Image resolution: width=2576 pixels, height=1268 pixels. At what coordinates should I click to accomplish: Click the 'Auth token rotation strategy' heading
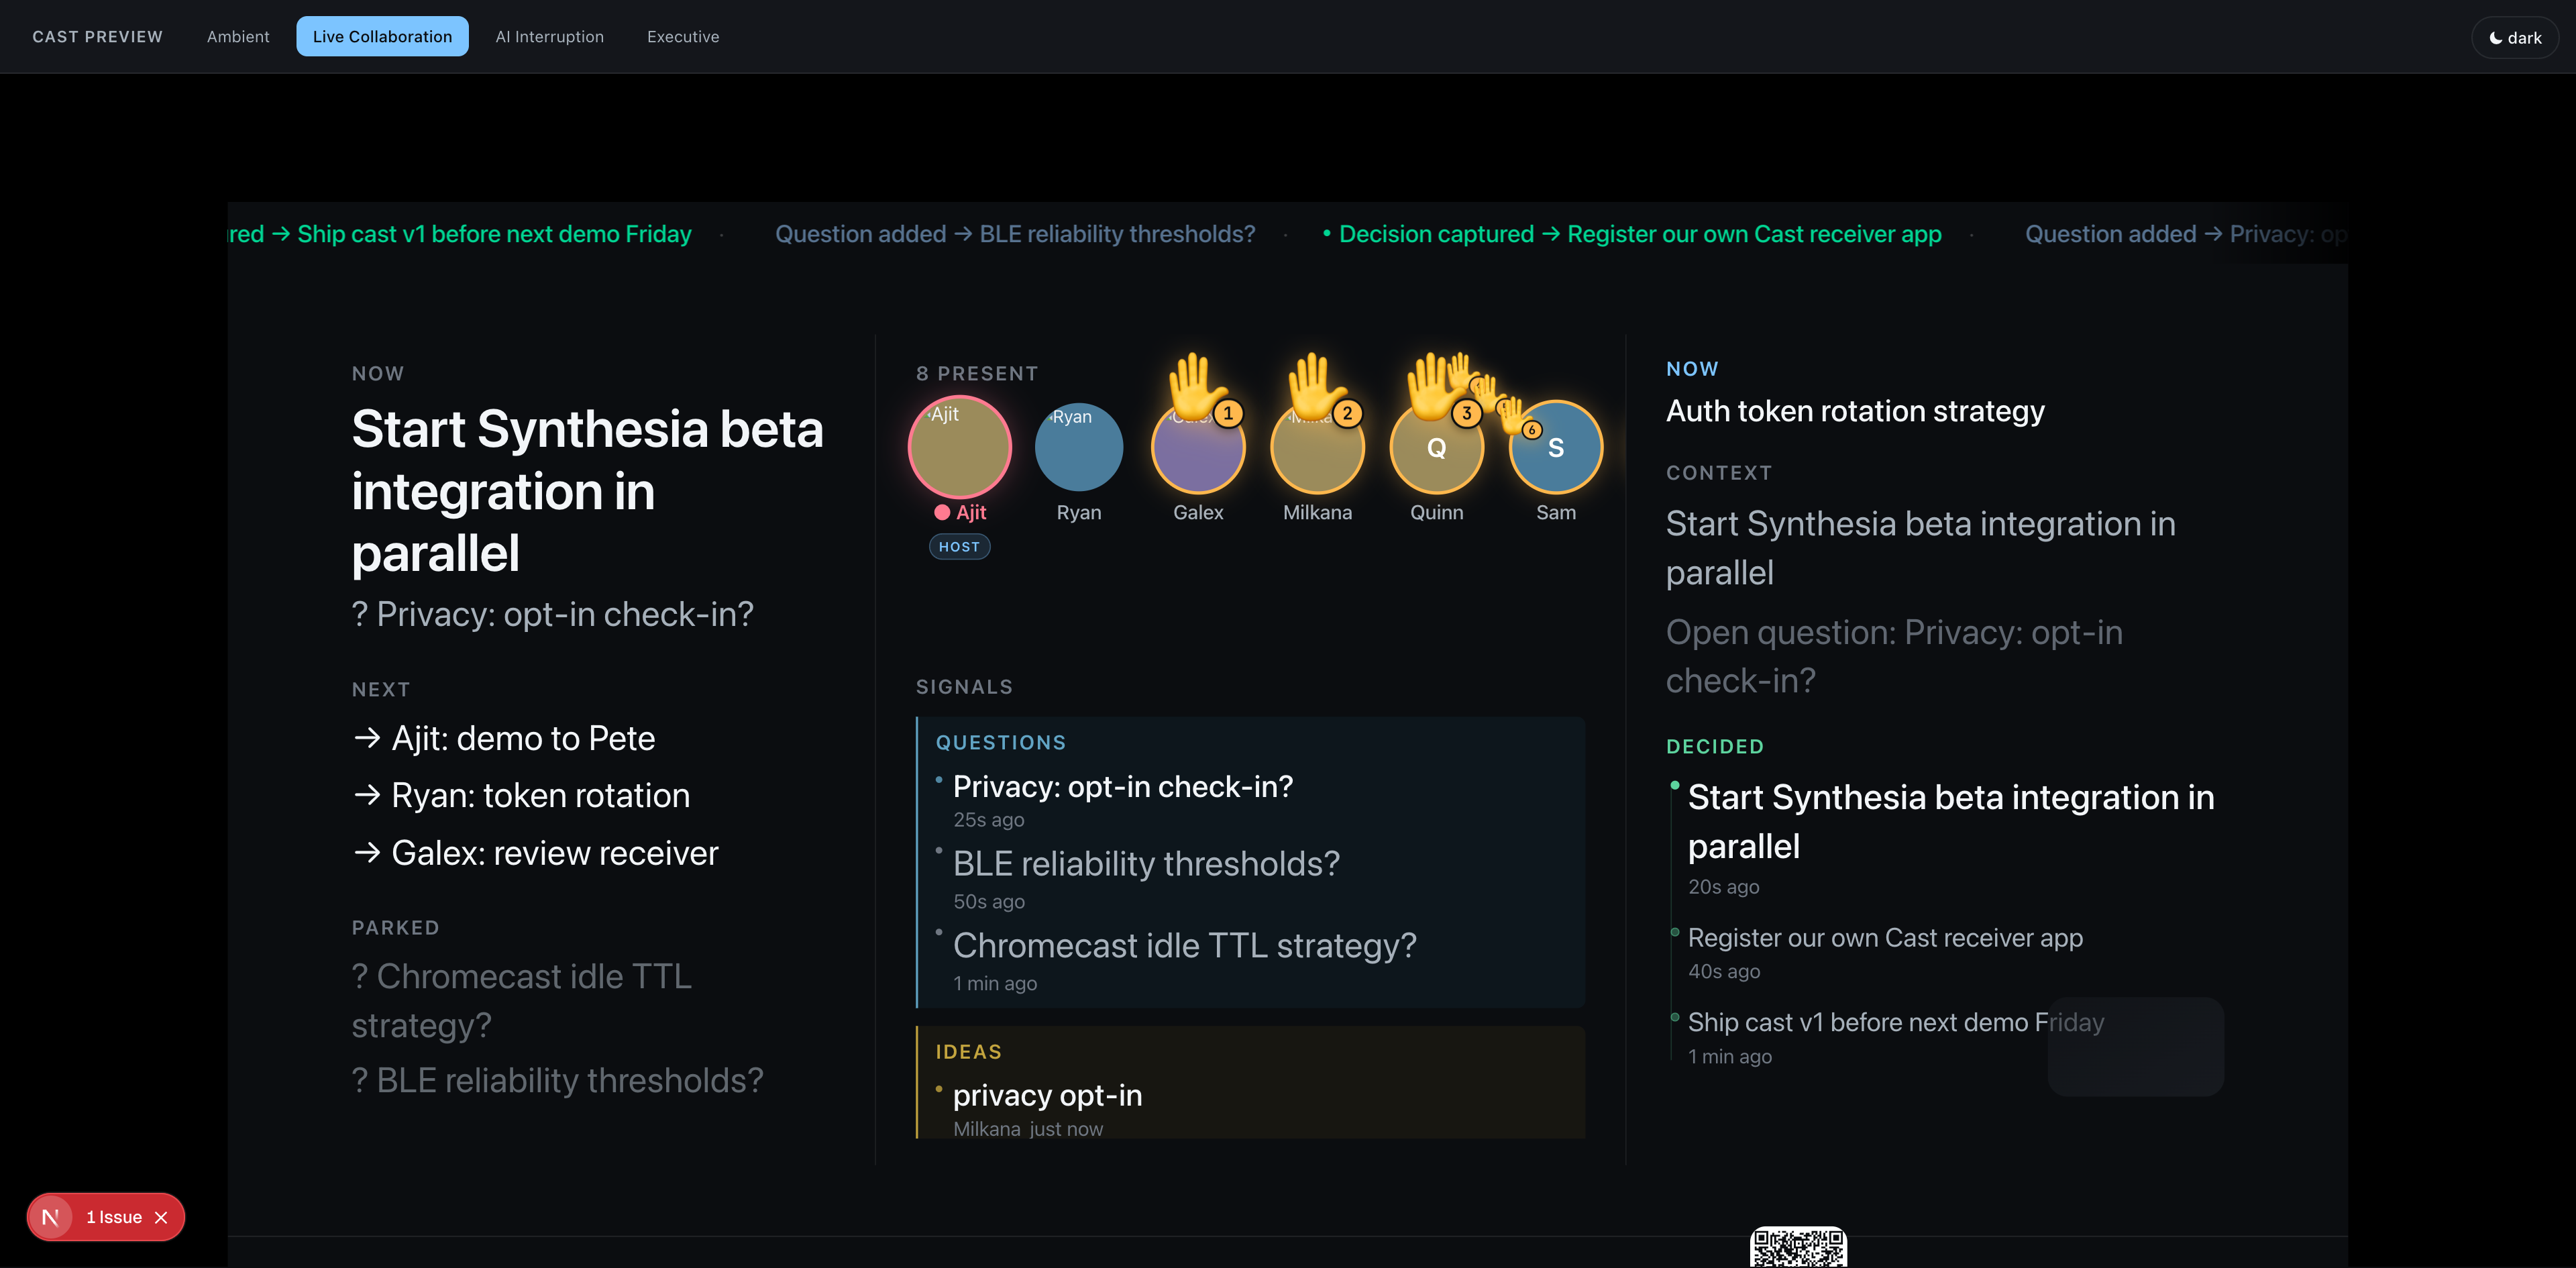[x=1855, y=411]
